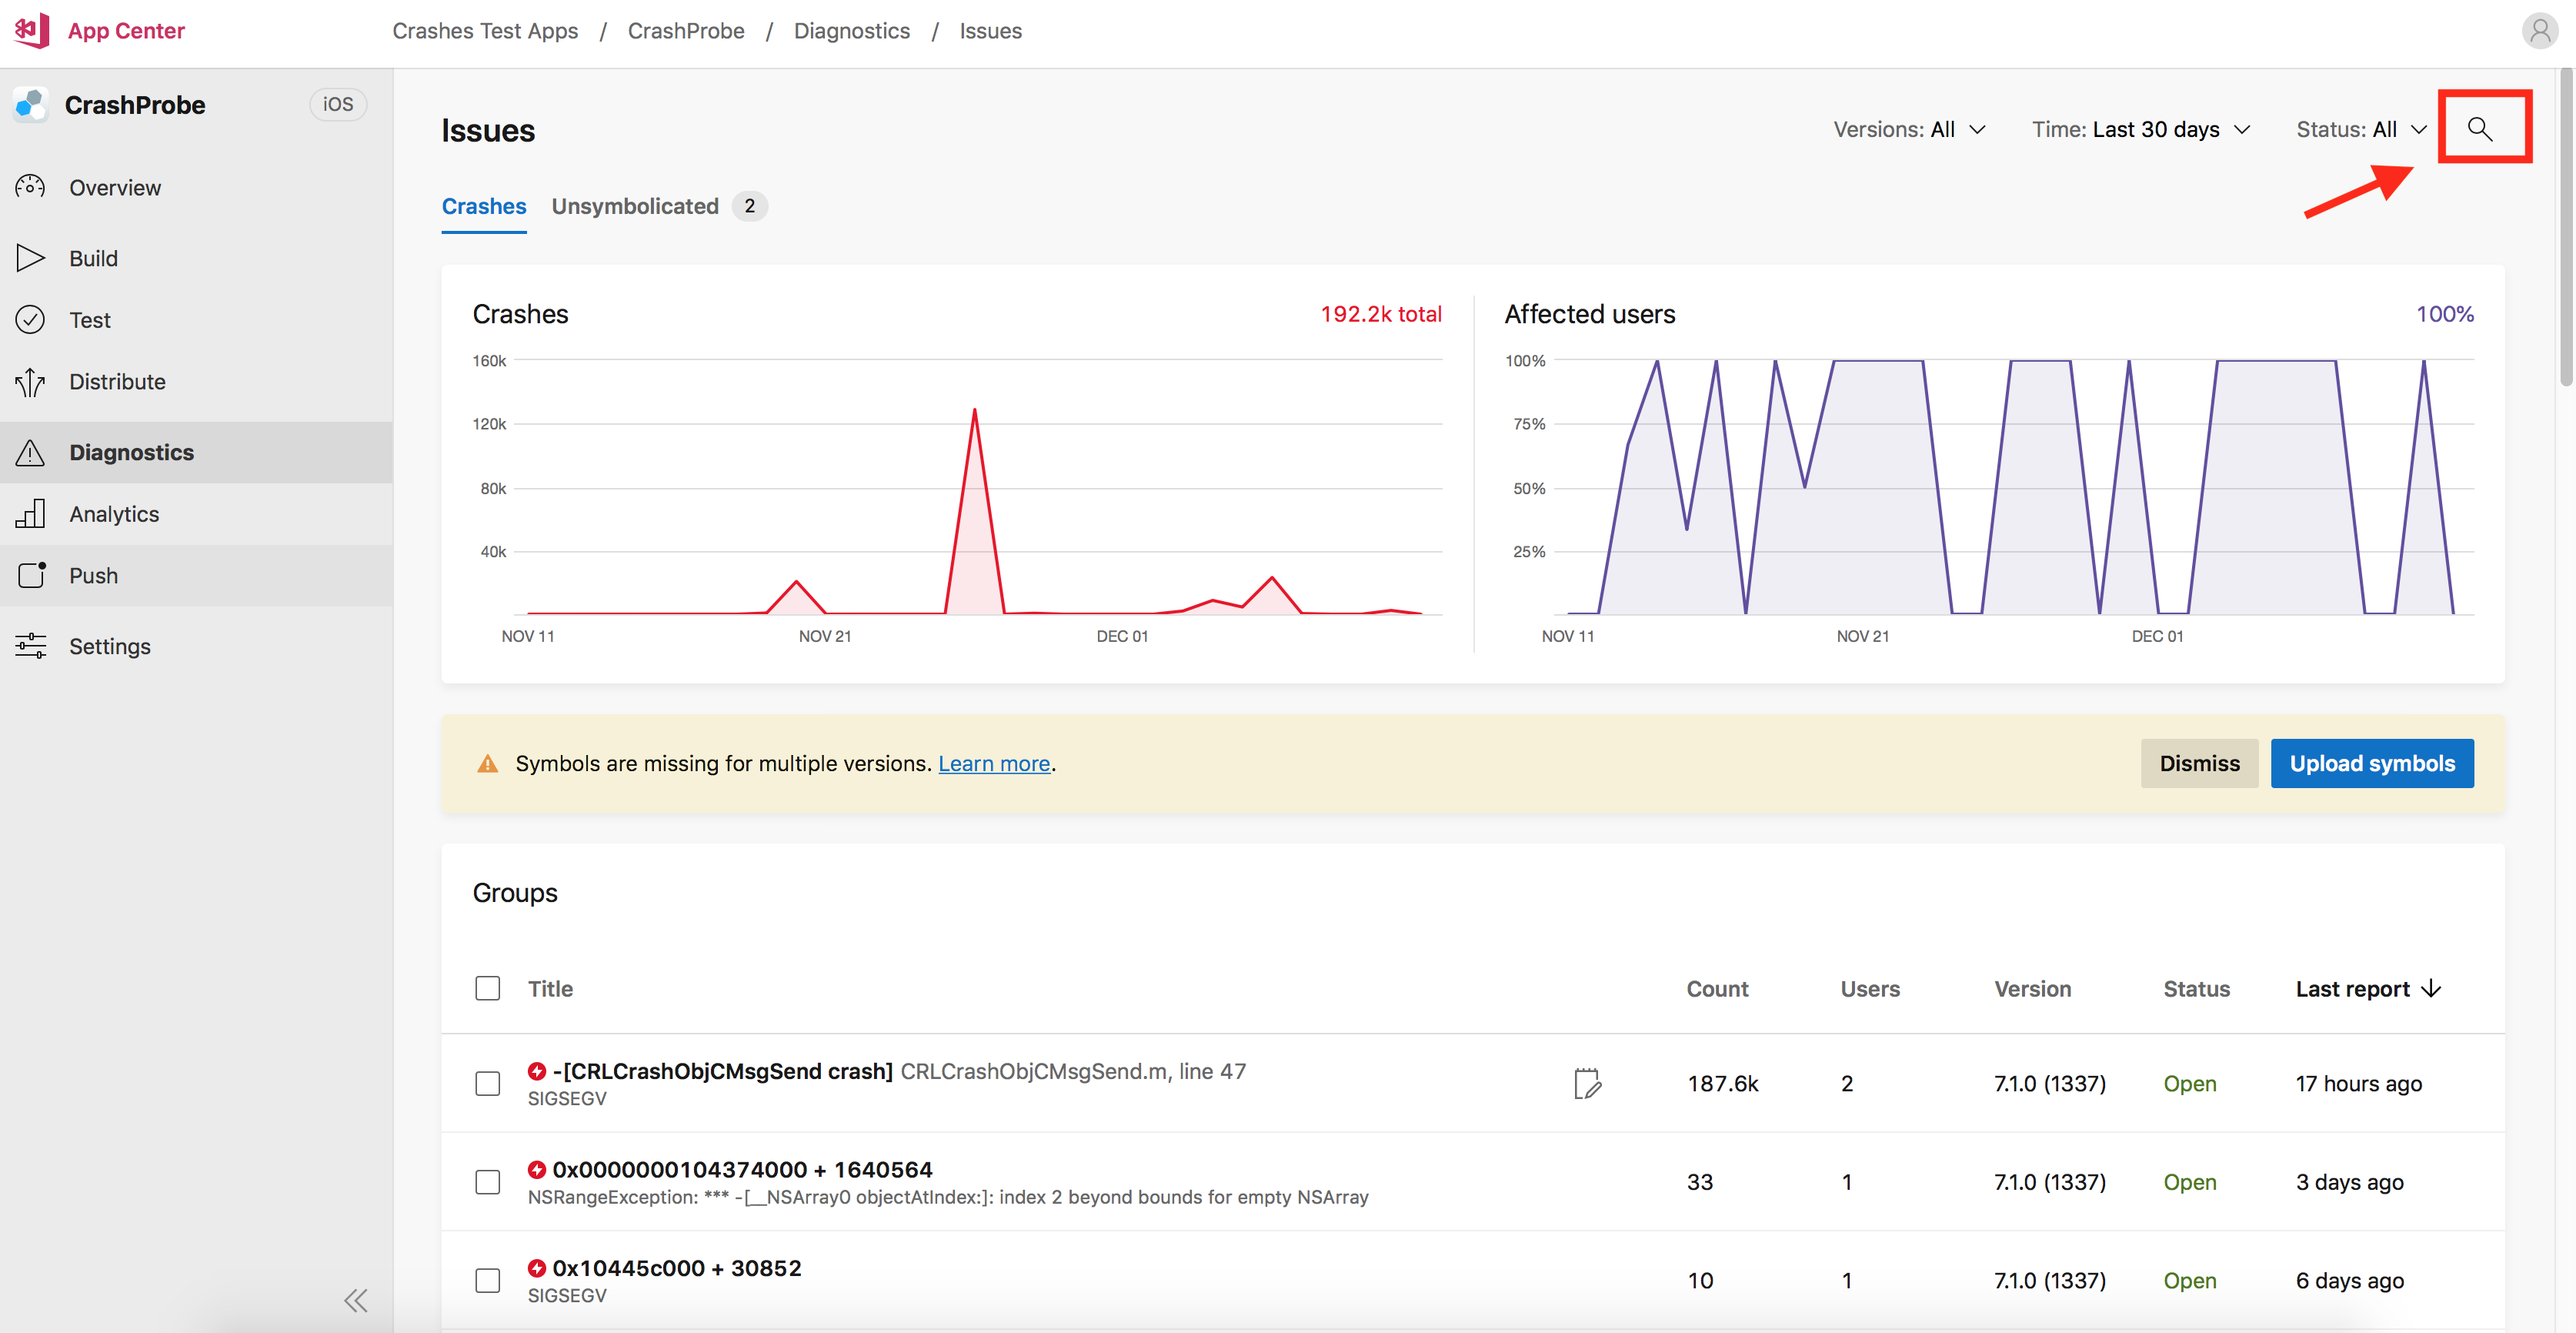
Task: Toggle checkbox for CRLCrashObjCMsgSend crash
Action: pyautogui.click(x=489, y=1081)
